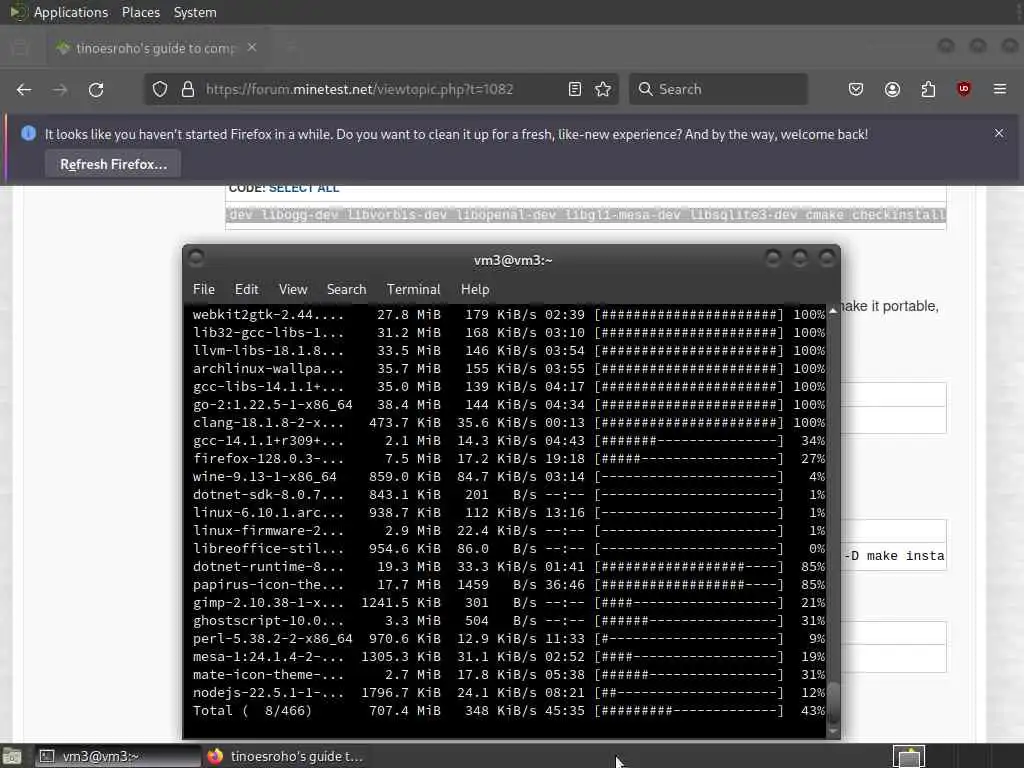
Task: Click the info icon in the notification bar
Action: 28,133
